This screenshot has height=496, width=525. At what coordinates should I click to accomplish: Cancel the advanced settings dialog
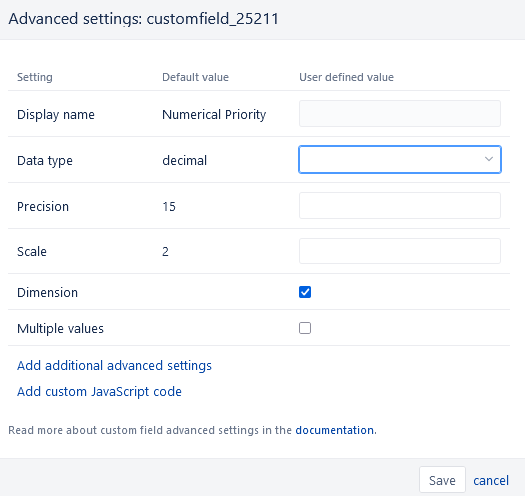[x=491, y=480]
